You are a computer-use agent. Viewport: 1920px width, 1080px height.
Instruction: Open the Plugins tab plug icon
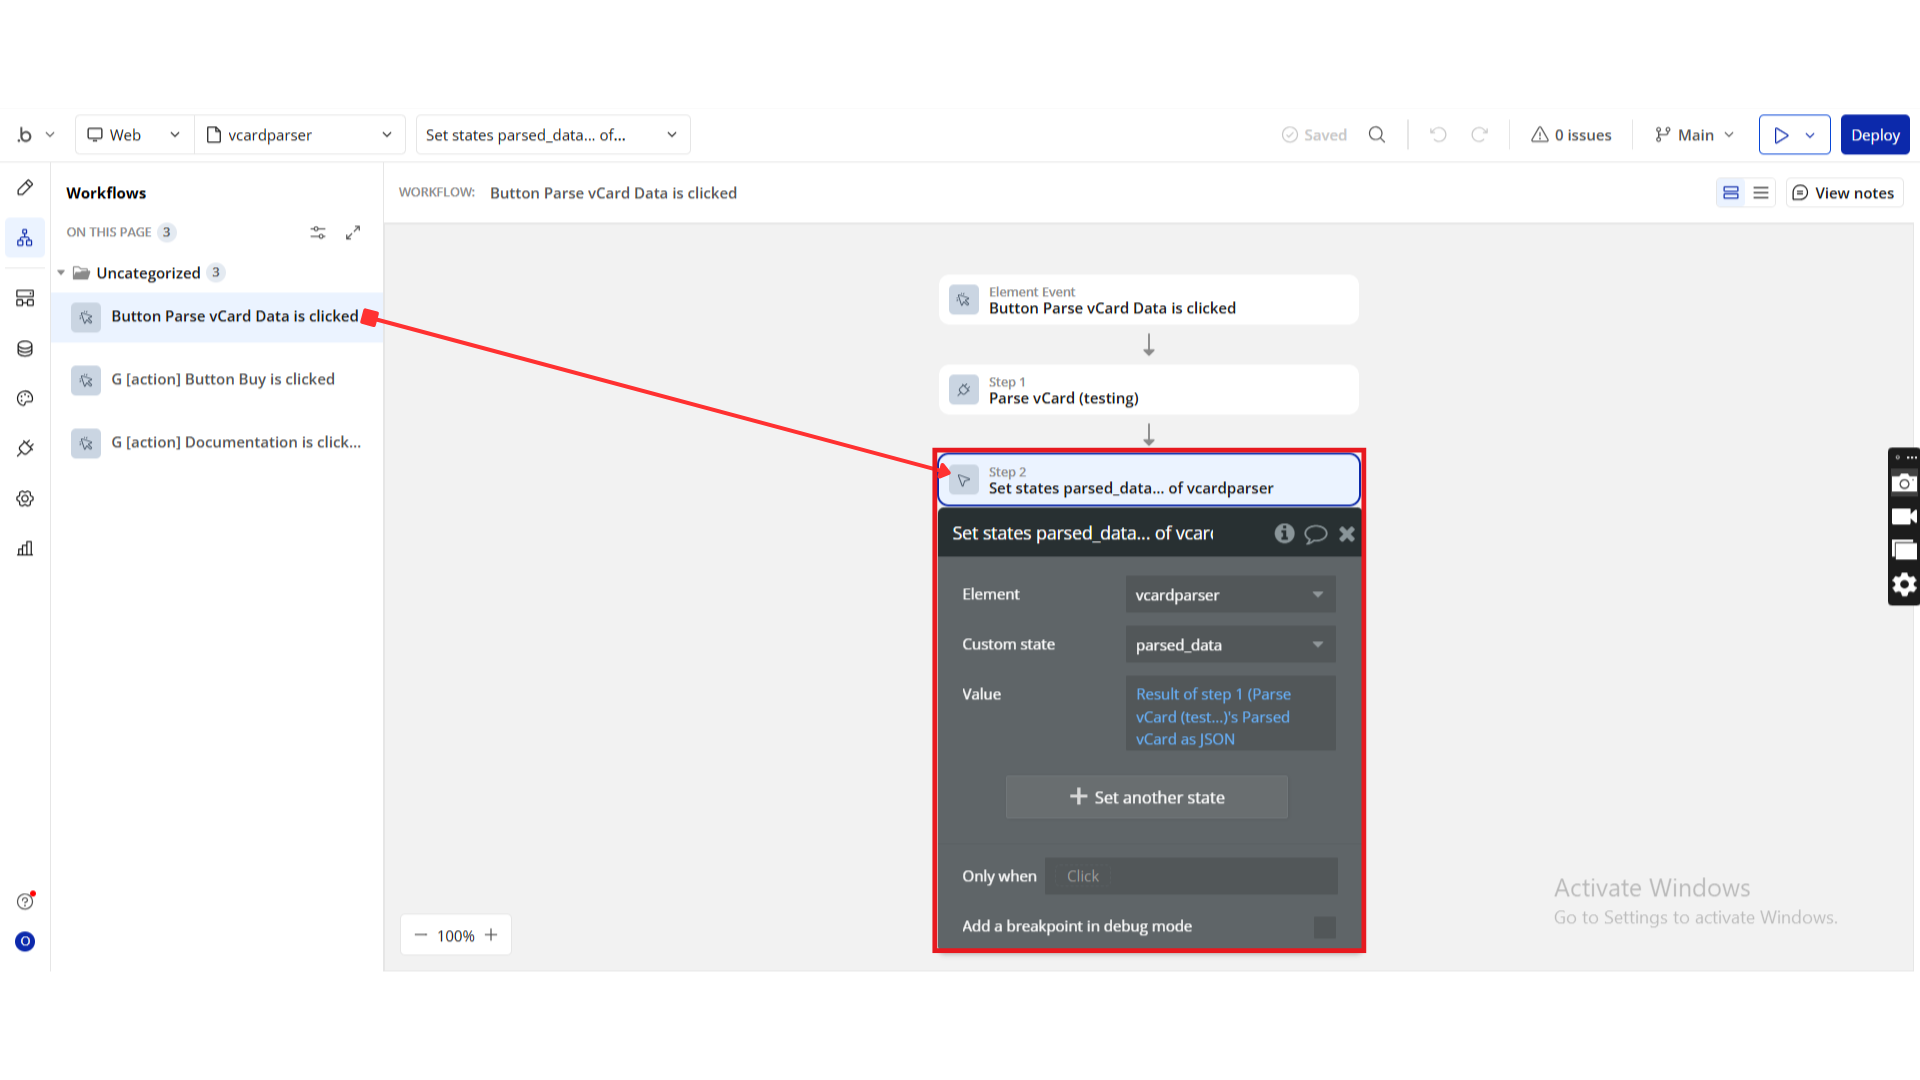[x=25, y=448]
